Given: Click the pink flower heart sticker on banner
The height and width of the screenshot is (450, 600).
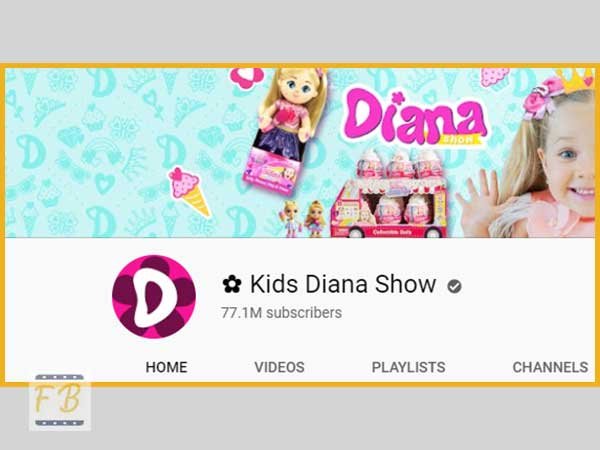Looking at the screenshot, I should 247,78.
